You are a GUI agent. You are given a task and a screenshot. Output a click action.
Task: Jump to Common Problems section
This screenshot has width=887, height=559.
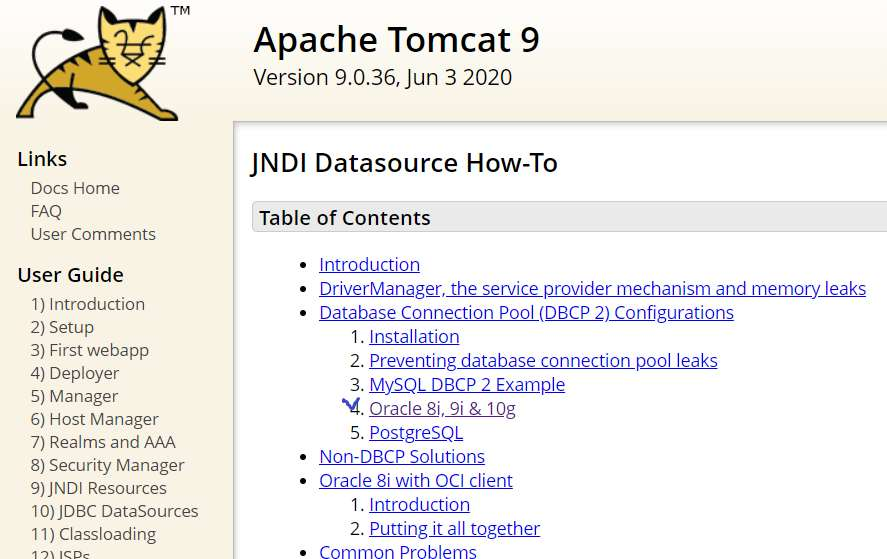(x=398, y=552)
